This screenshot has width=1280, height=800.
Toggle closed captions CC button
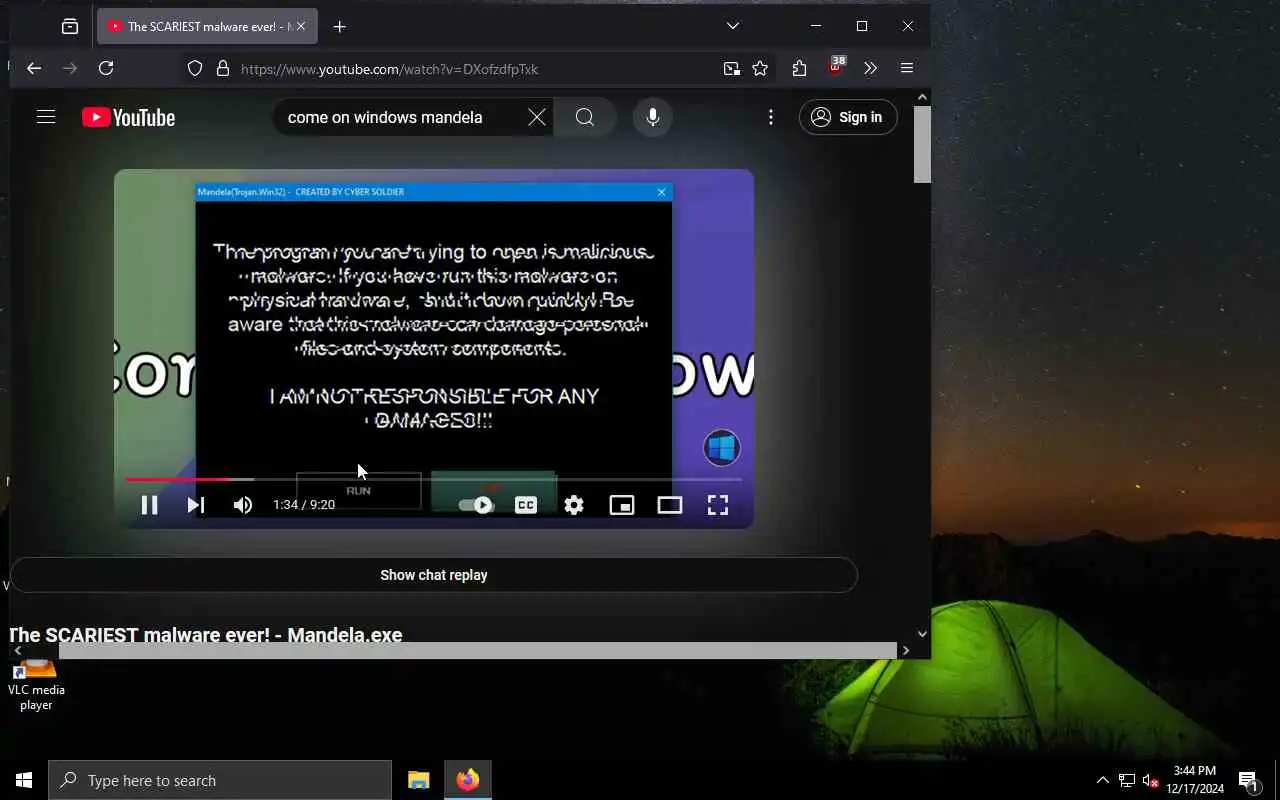pos(526,505)
